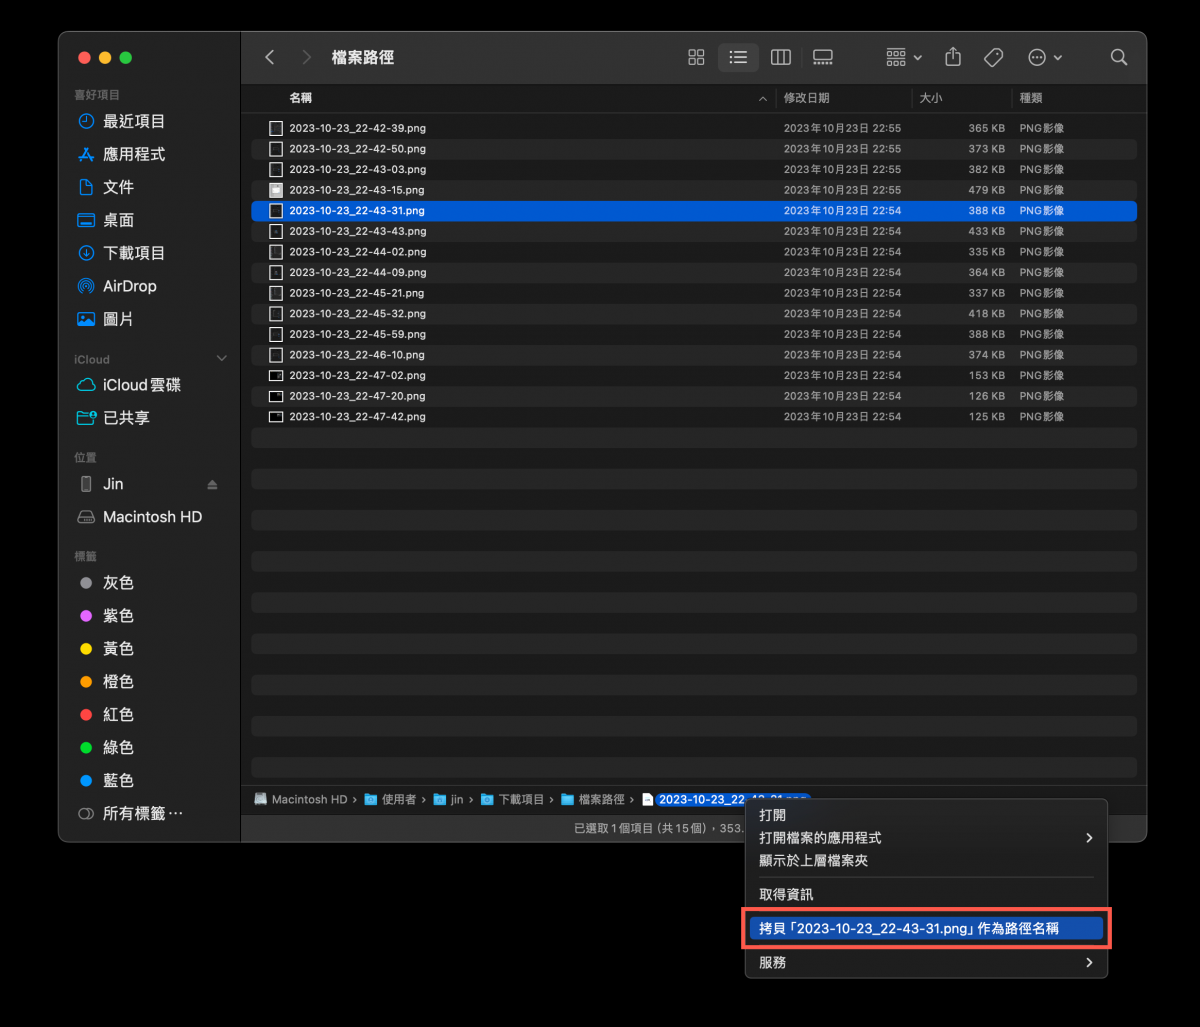Expand 打開檔案的應用程式 submenu
1200x1027 pixels.
coord(925,838)
